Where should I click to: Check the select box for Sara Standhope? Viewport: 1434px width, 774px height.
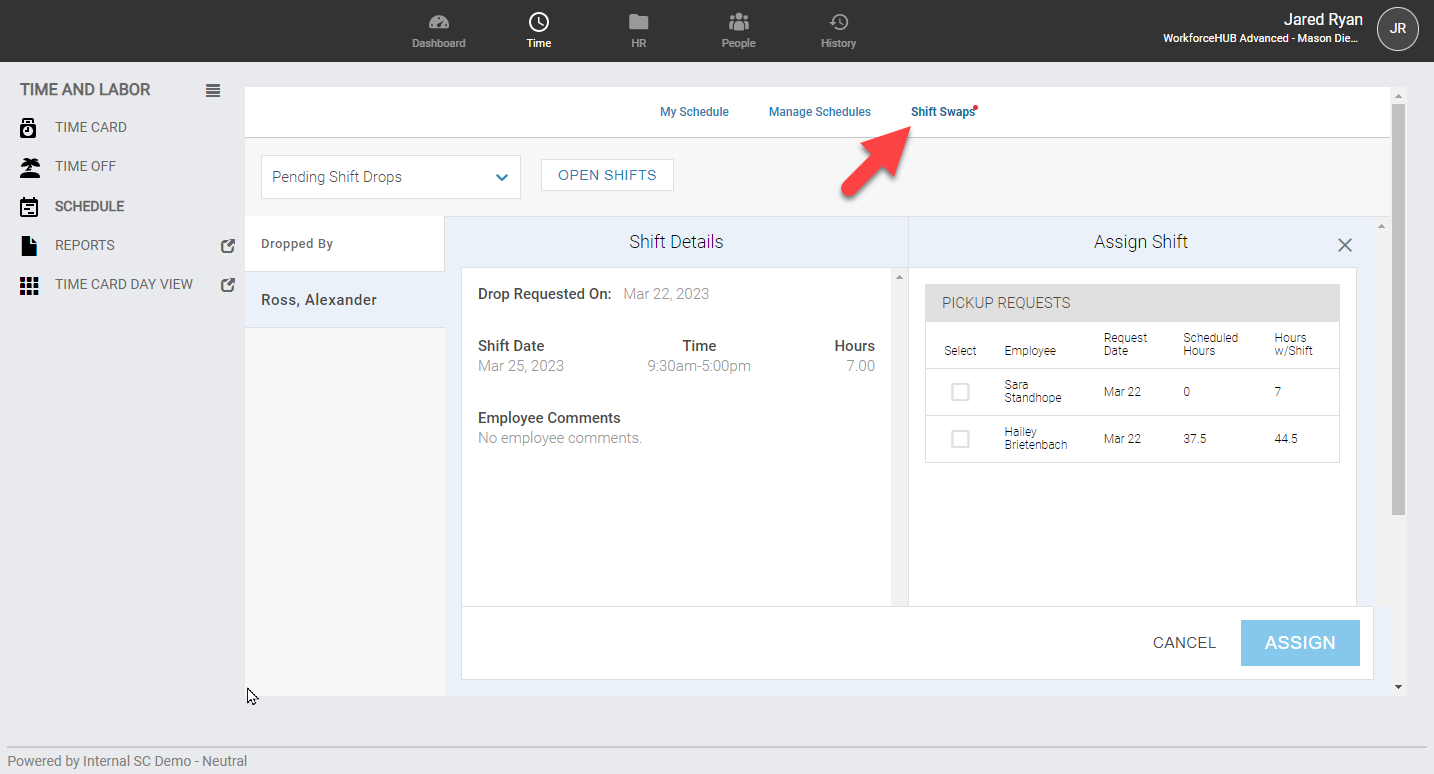tap(960, 392)
